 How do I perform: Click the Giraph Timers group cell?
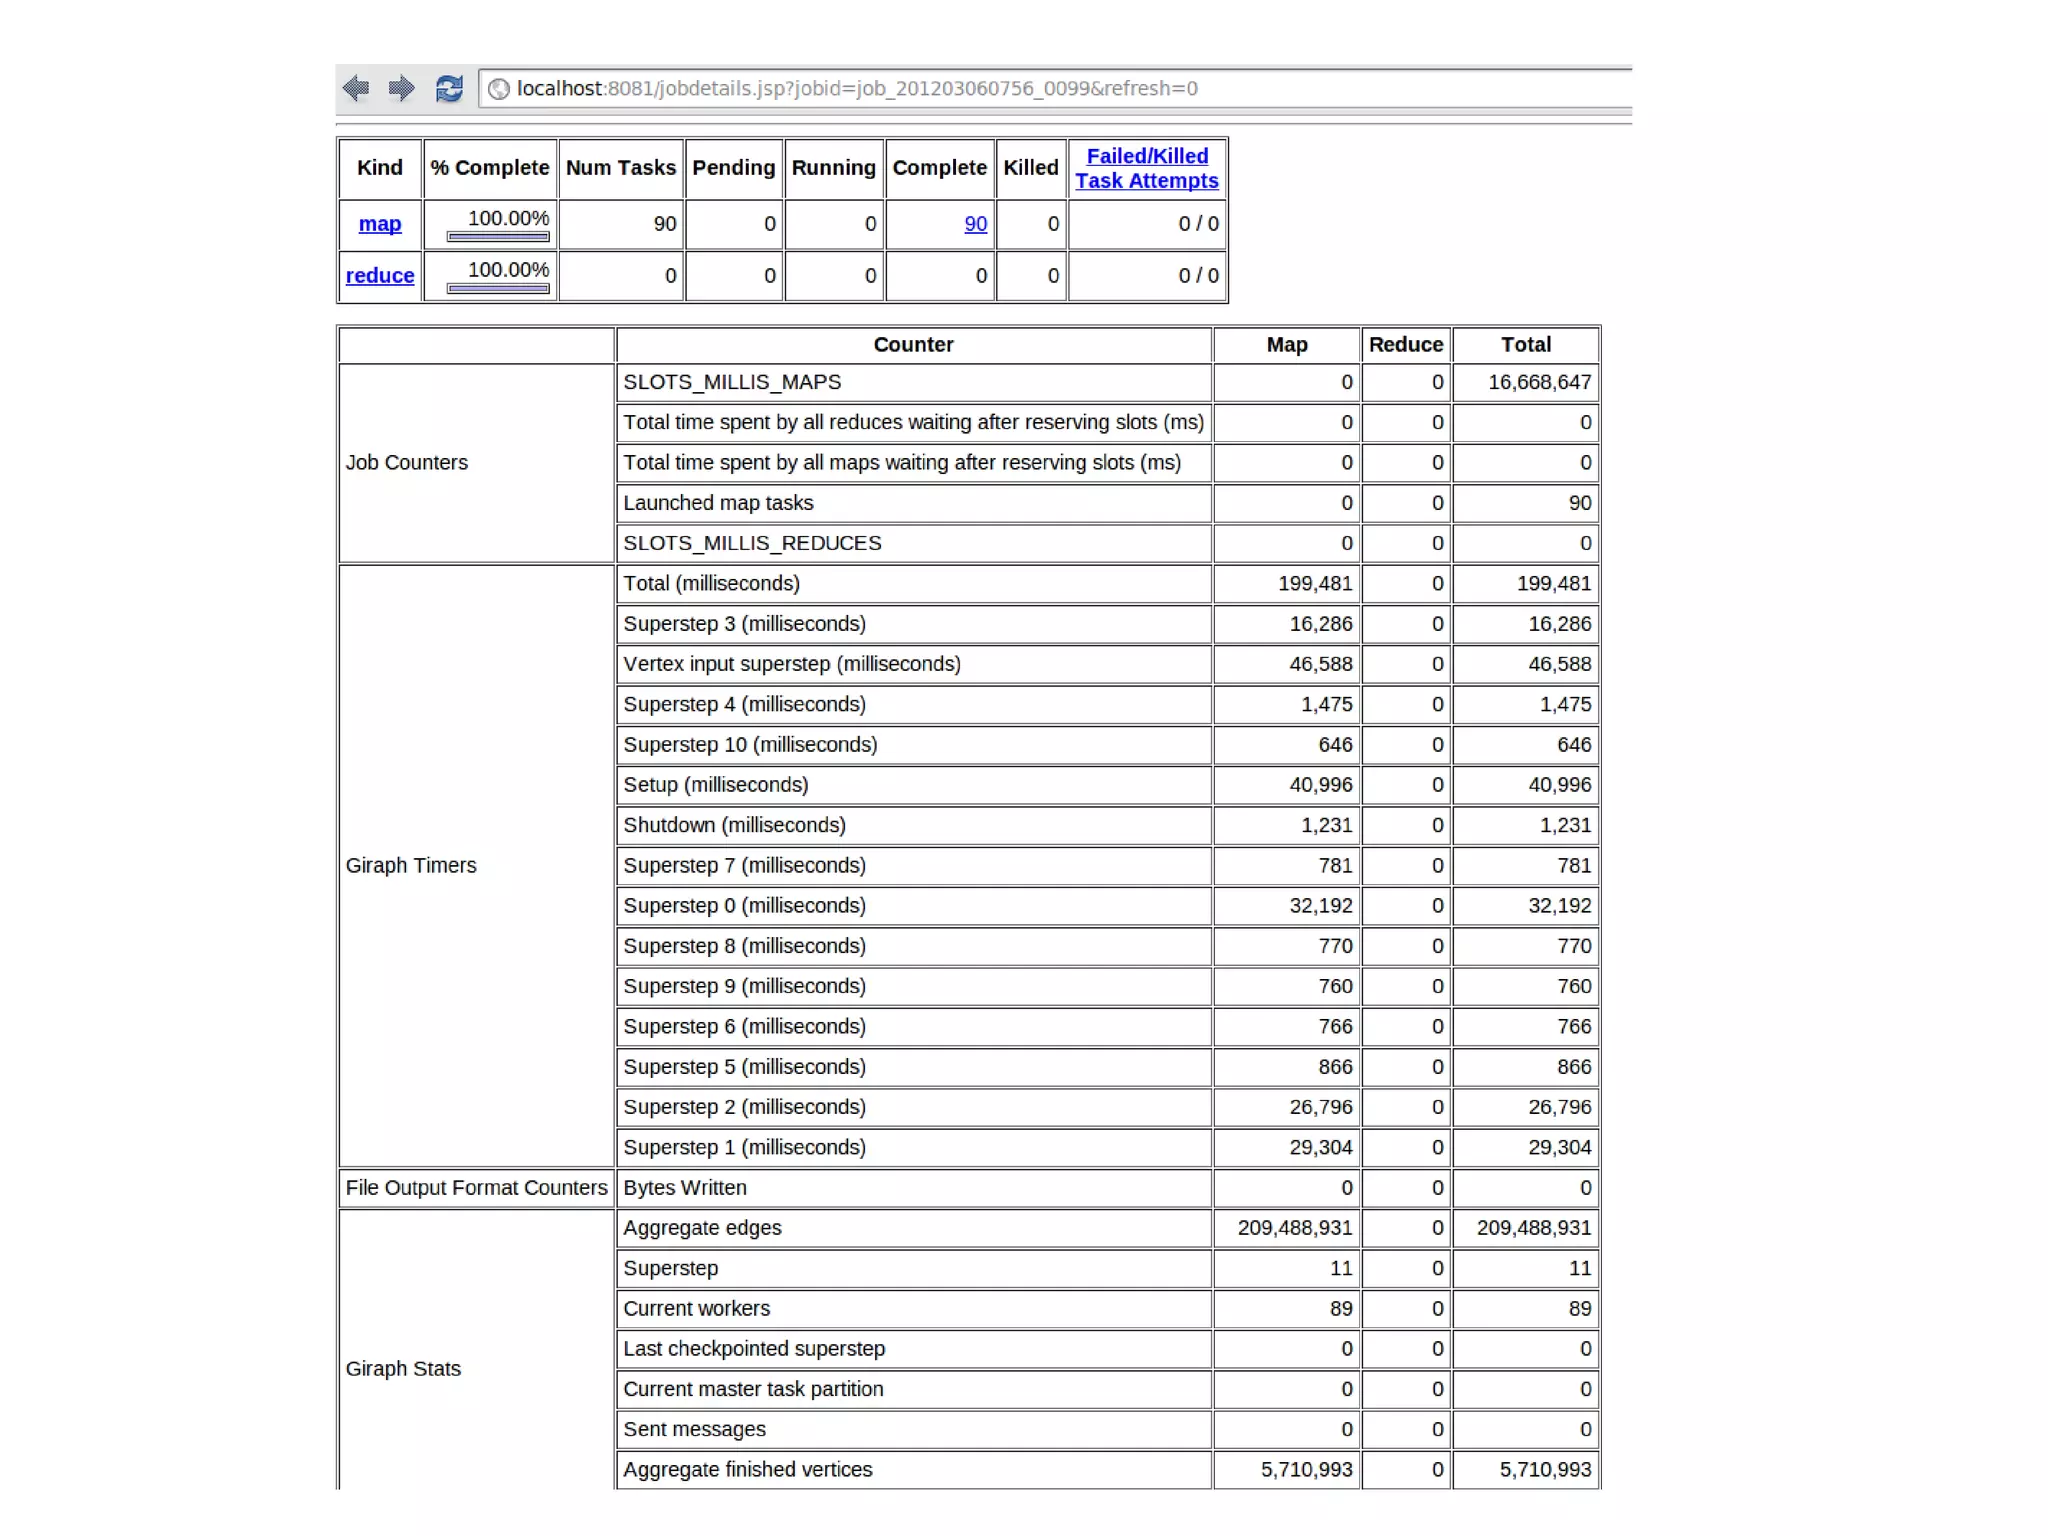click(411, 866)
